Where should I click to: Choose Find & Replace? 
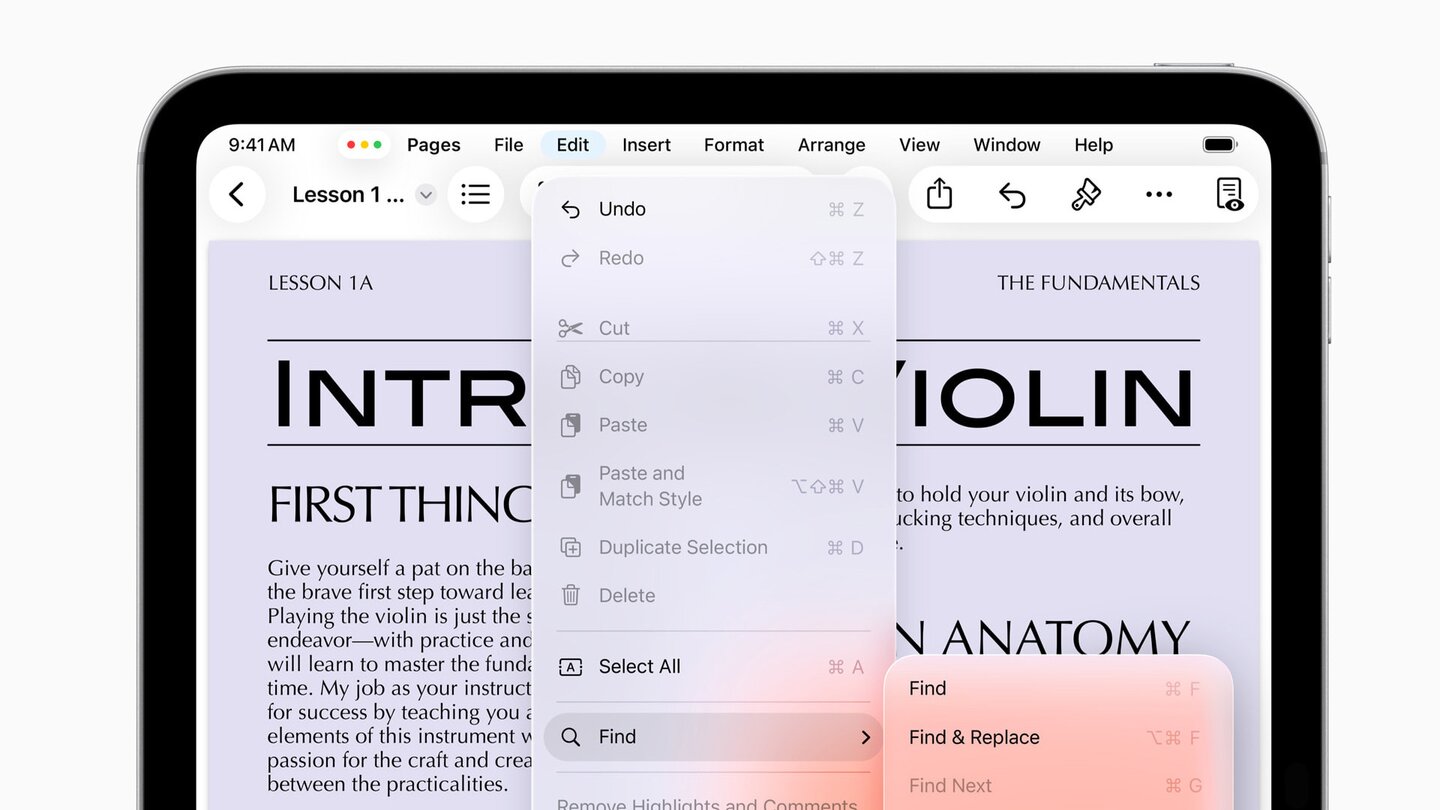[1058, 737]
